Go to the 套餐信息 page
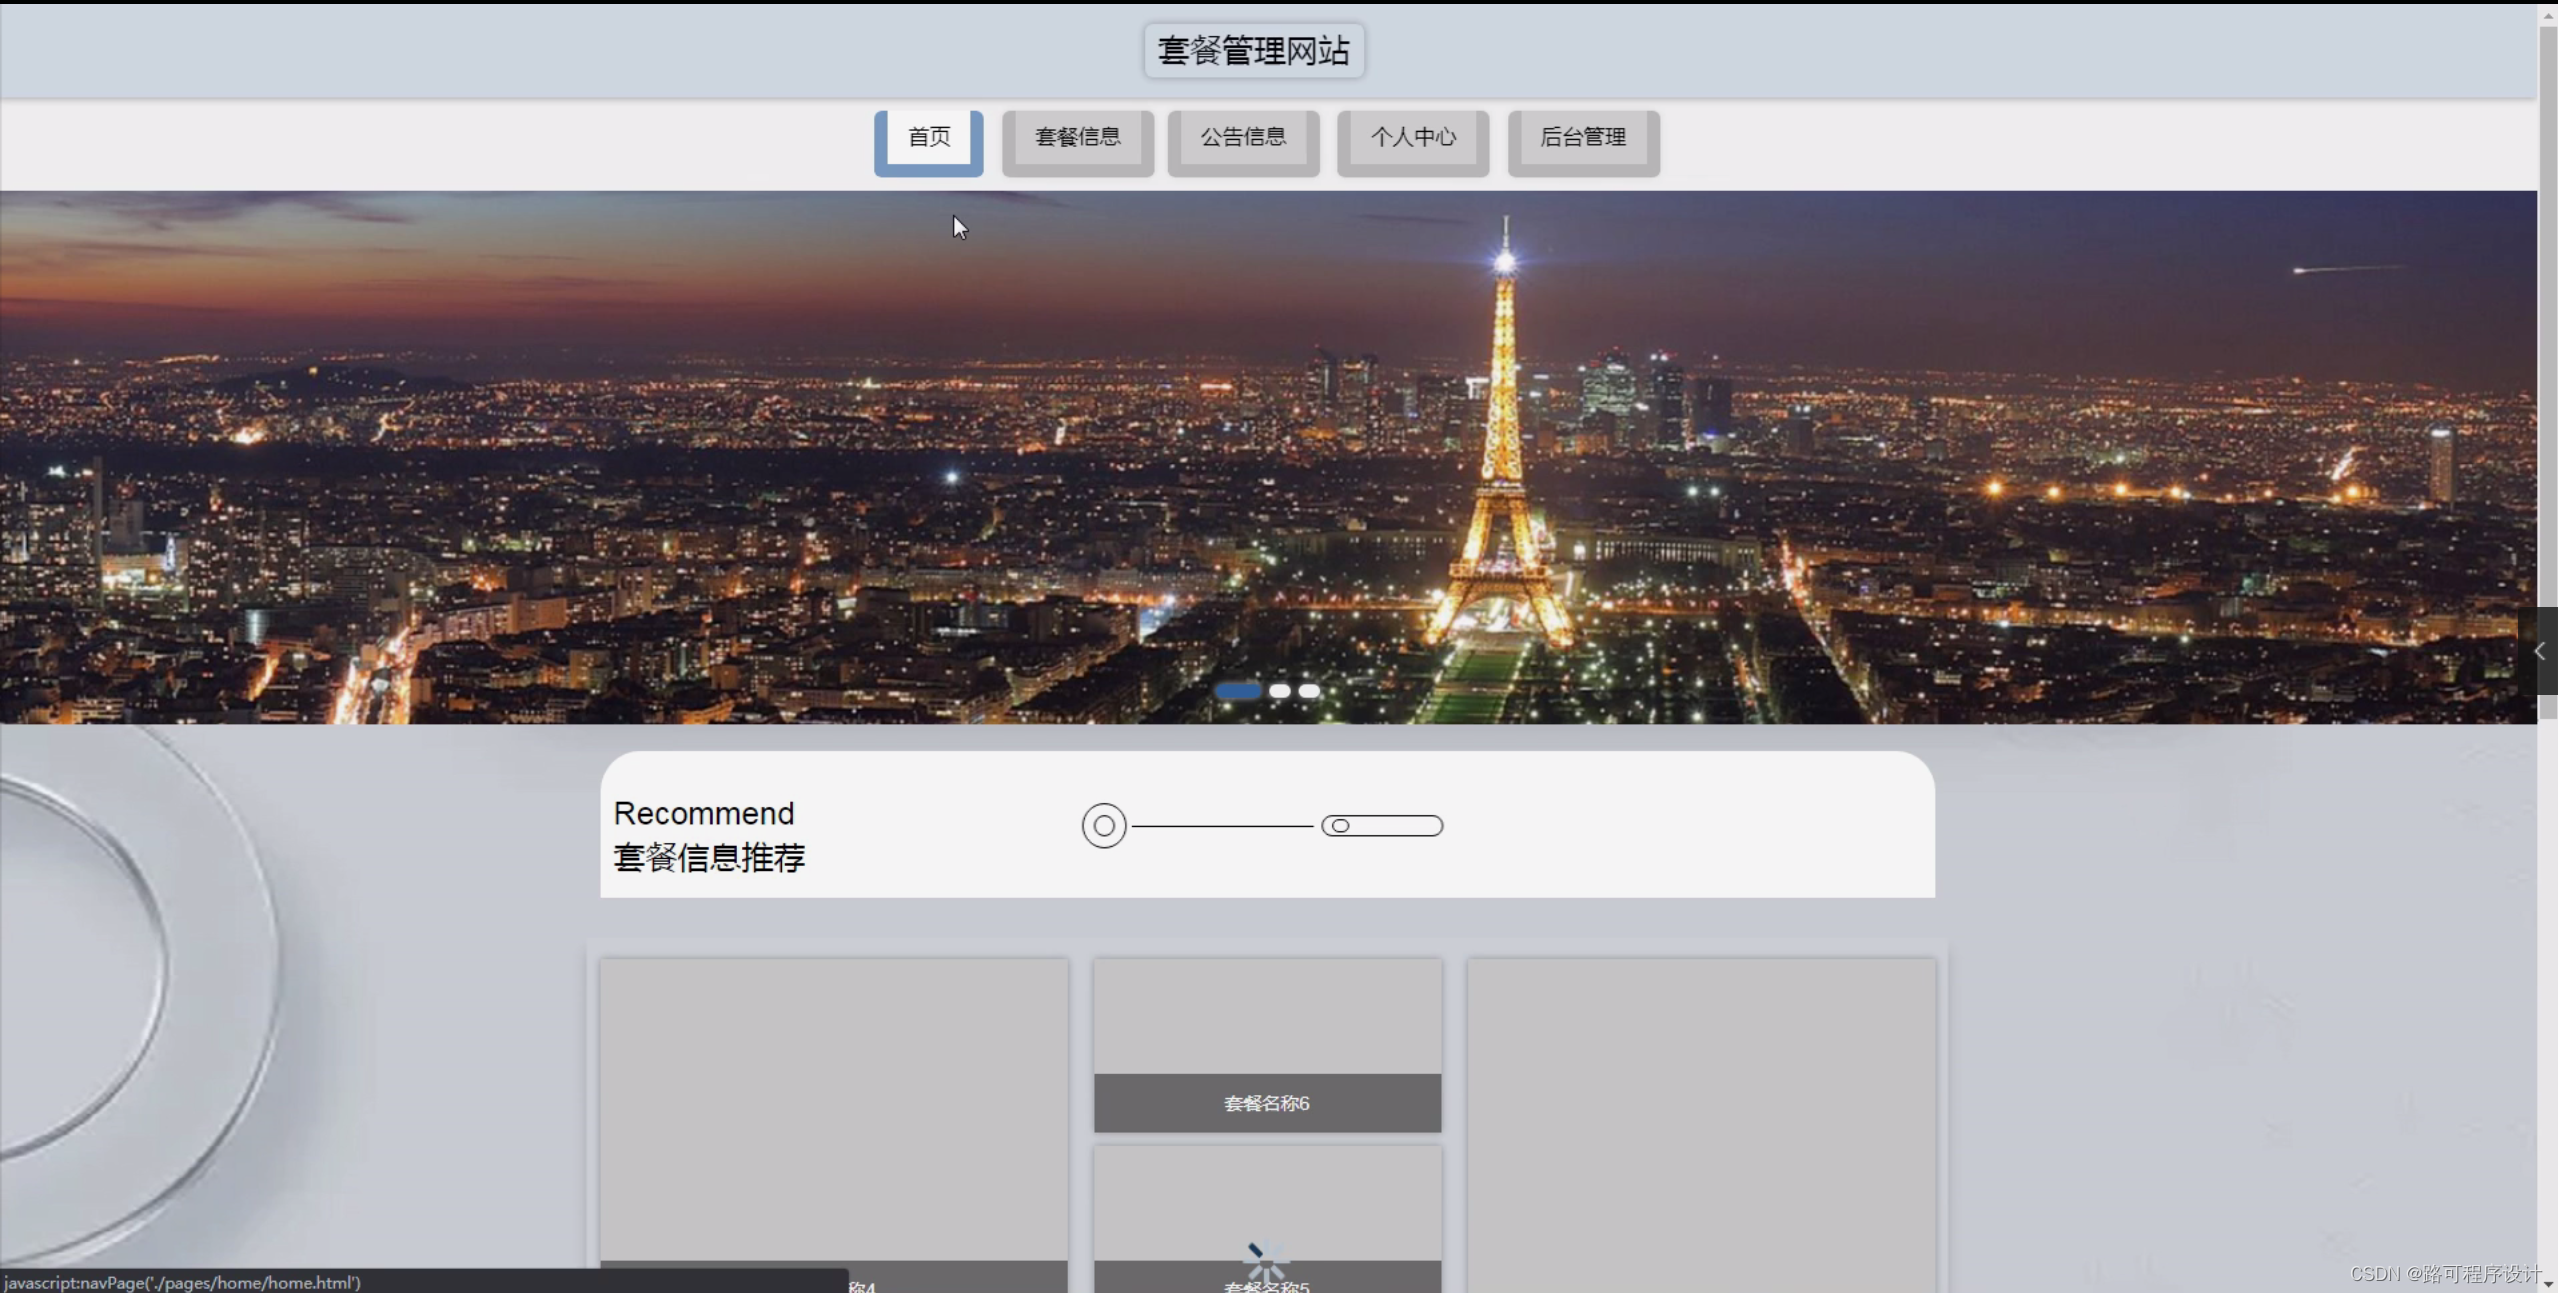2558x1293 pixels. coord(1077,138)
